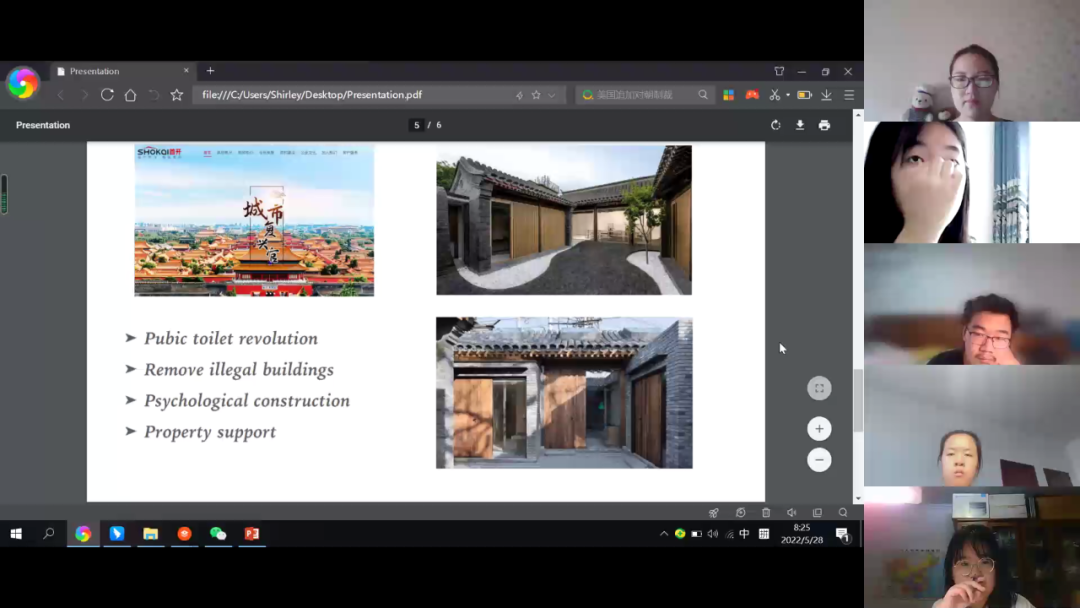Reload the page in the browser

(107, 95)
